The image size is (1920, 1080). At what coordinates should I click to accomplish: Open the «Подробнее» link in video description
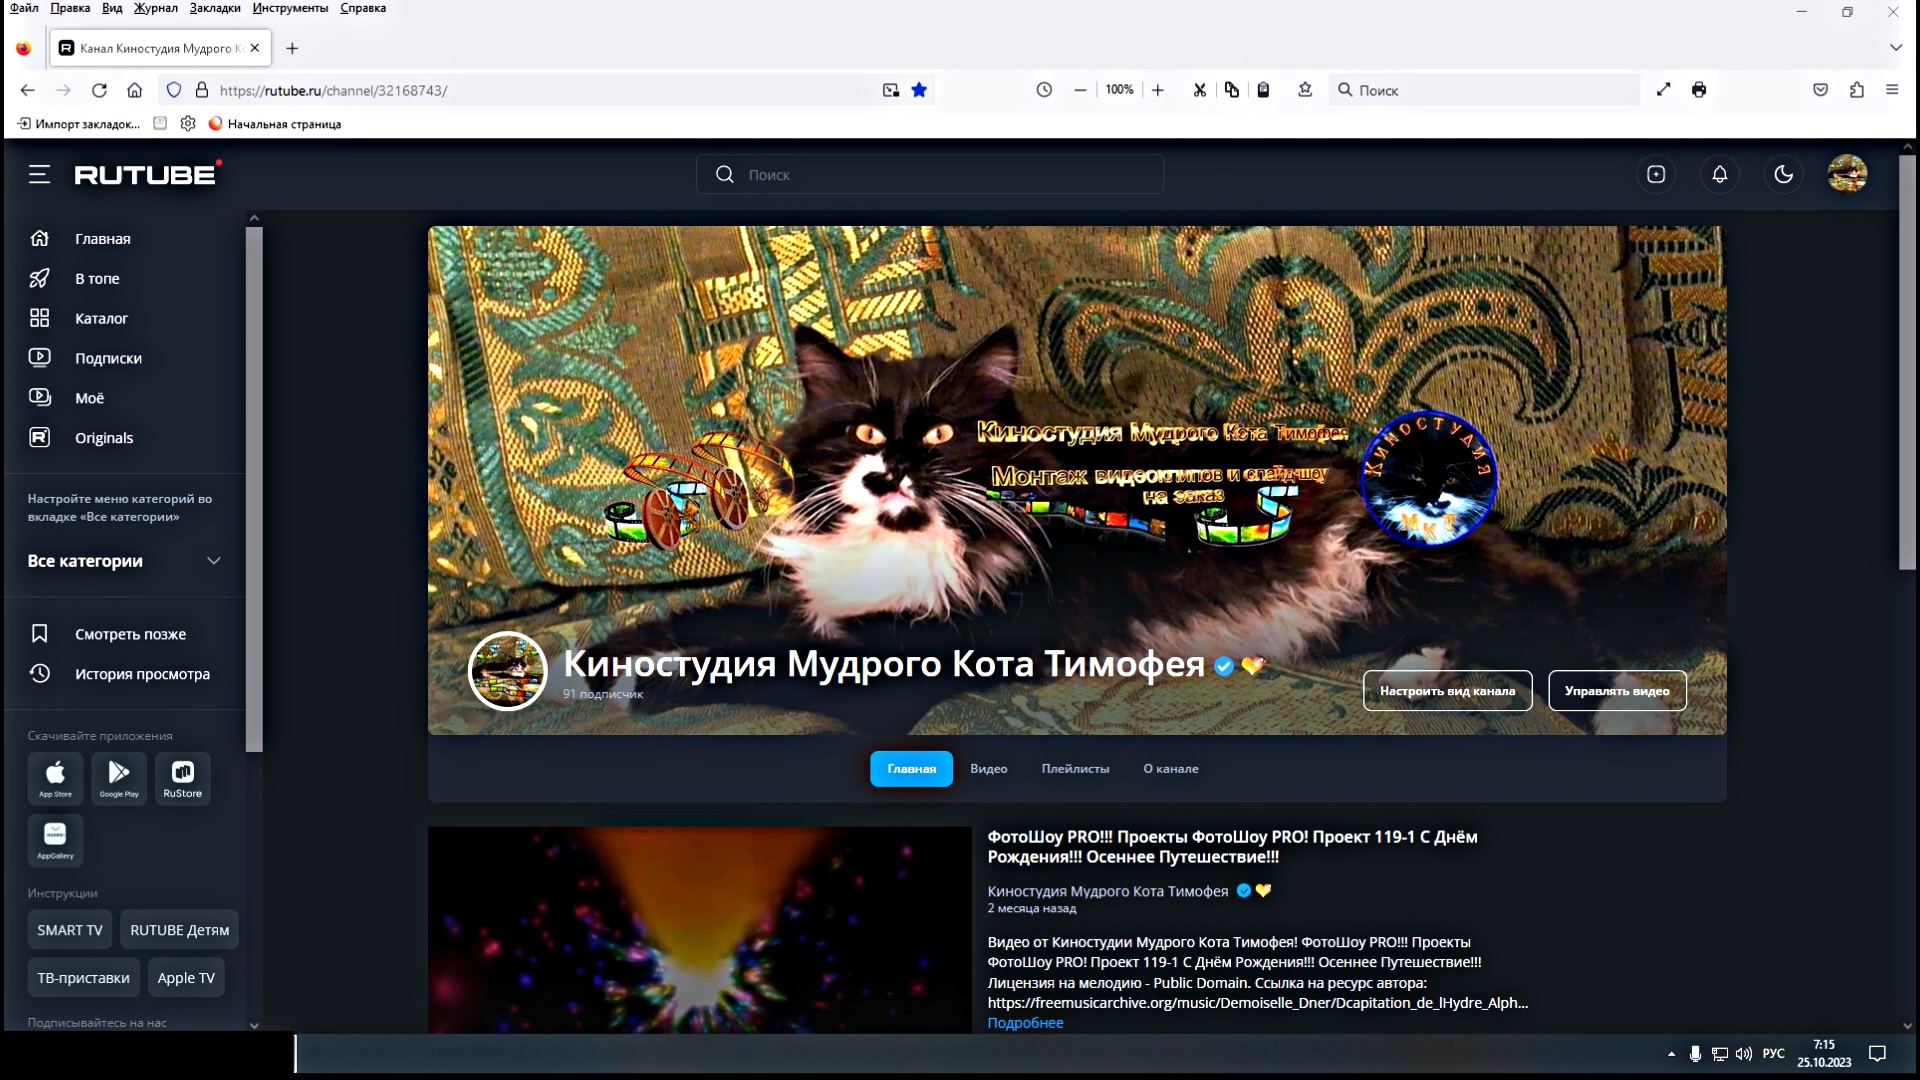click(x=1025, y=1022)
